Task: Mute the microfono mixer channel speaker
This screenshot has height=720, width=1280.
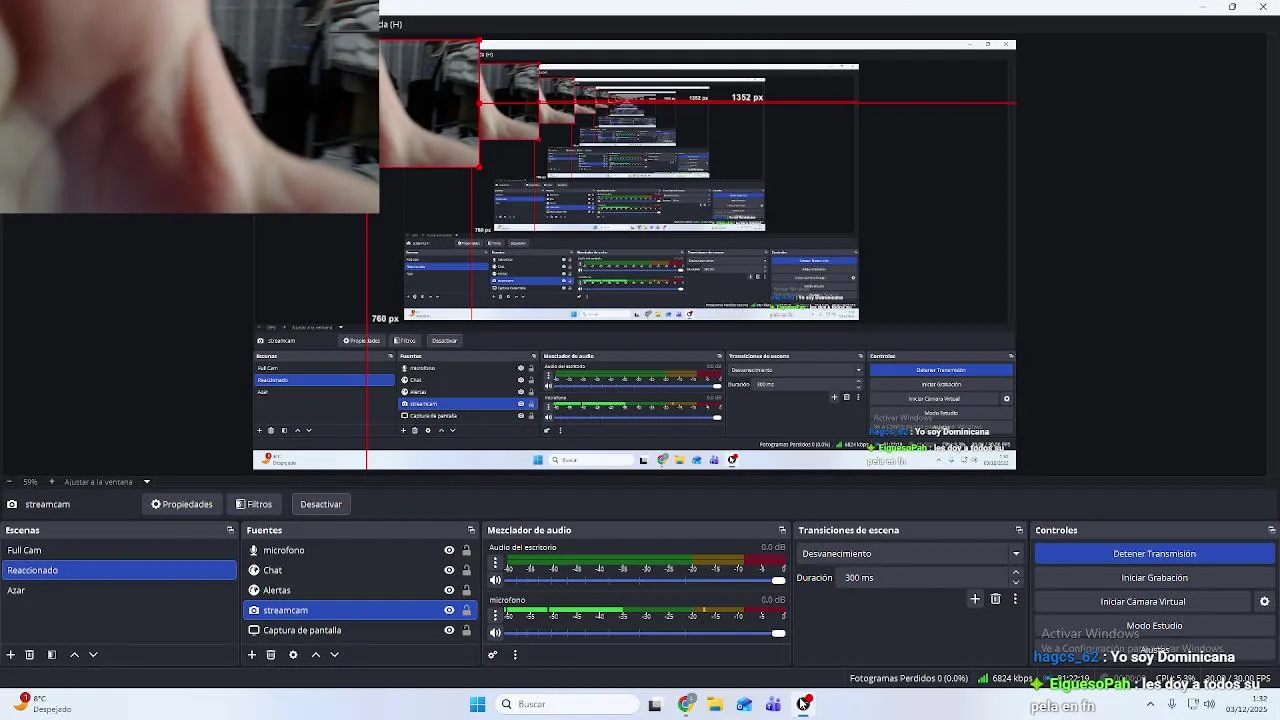Action: point(495,632)
